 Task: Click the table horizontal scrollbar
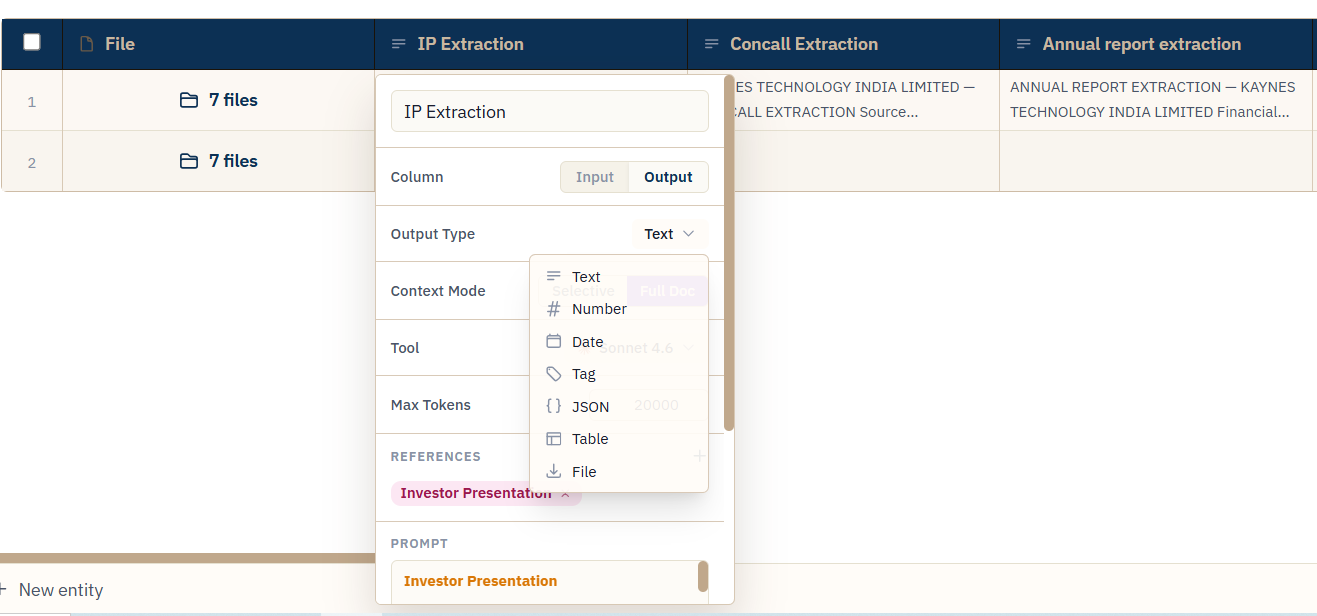[x=187, y=558]
